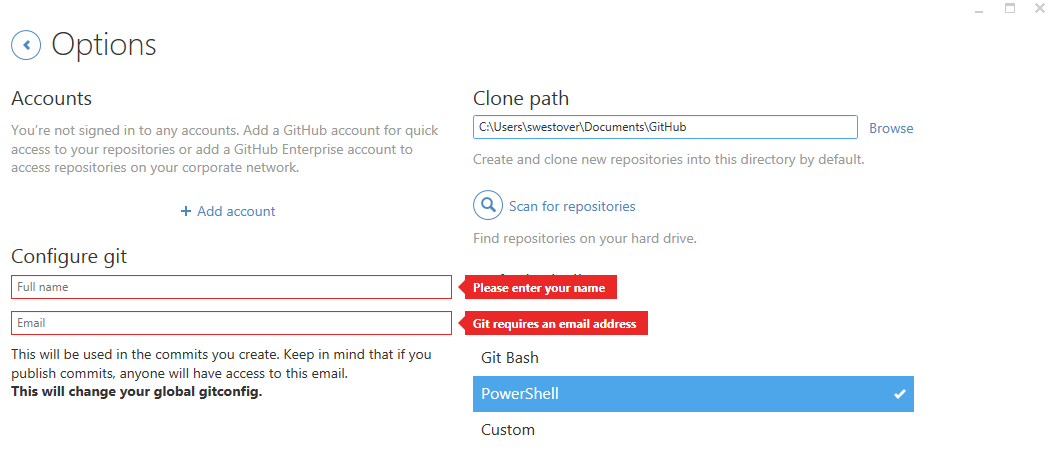Click the 'Please enter your name' error message
The image size is (1048, 462).
click(x=540, y=288)
